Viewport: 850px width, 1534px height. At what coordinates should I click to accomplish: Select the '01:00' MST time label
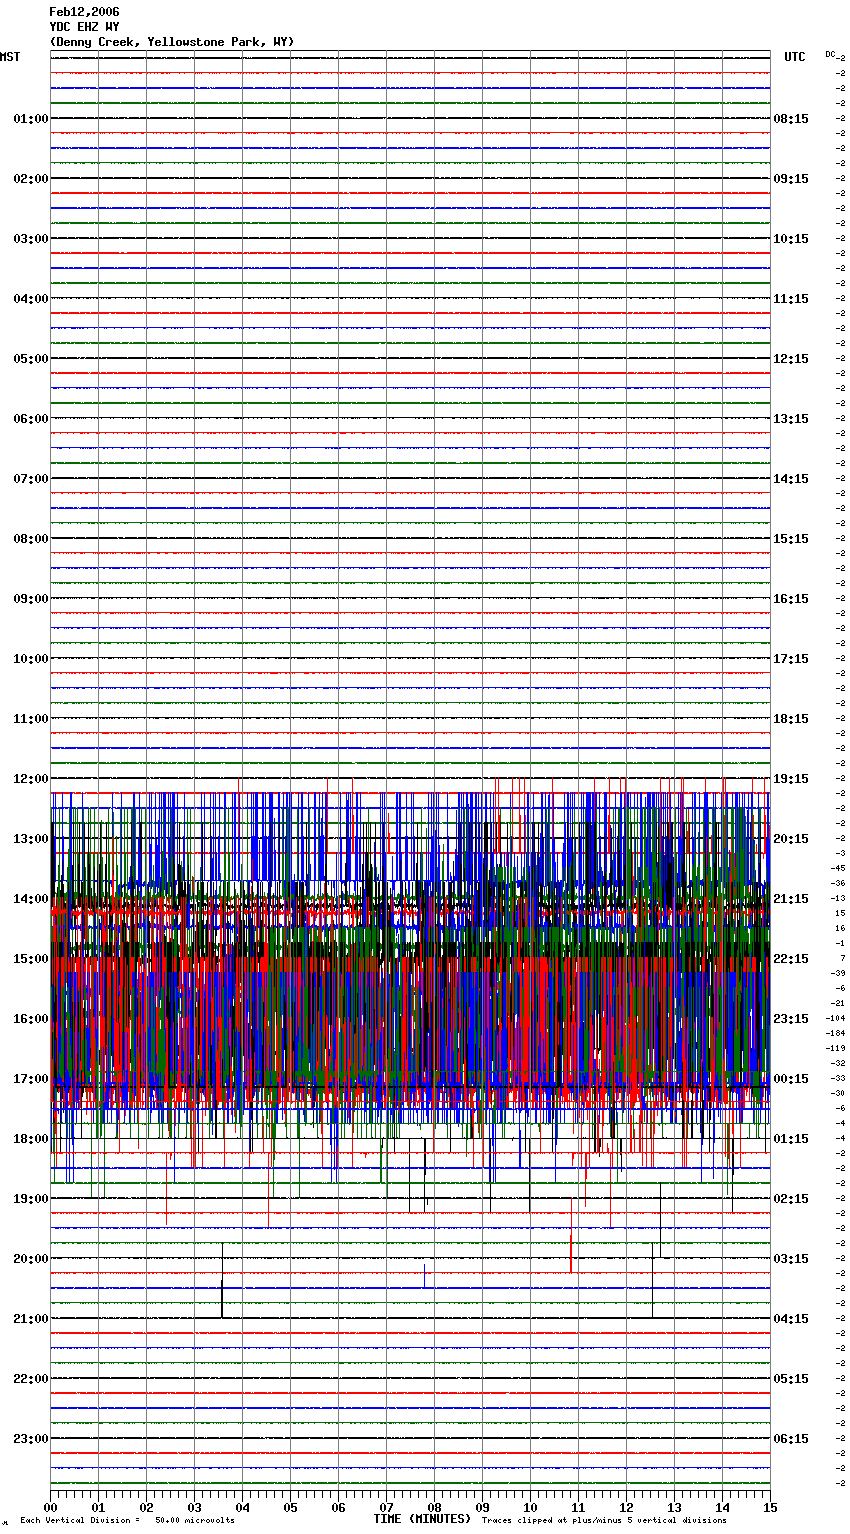[30, 119]
